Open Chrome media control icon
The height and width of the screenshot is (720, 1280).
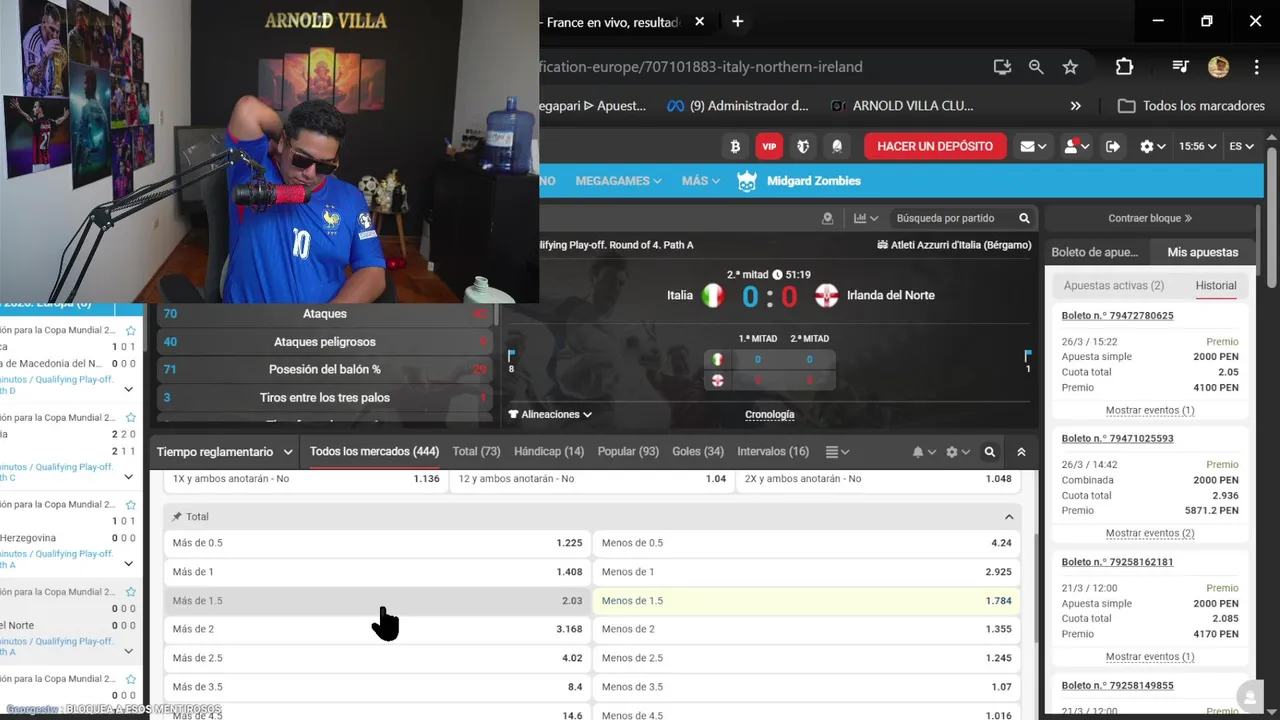coord(1180,67)
